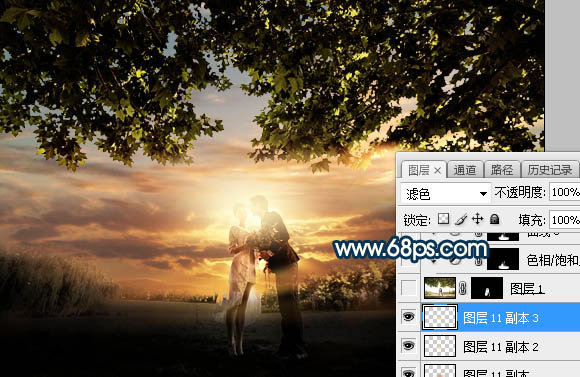Open the 路径 tab

pos(502,170)
